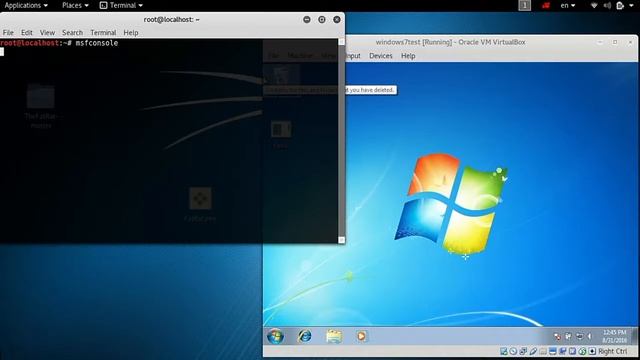Click workspace indicator number 1
Image resolution: width=640 pixels, height=360 pixels.
[524, 5]
